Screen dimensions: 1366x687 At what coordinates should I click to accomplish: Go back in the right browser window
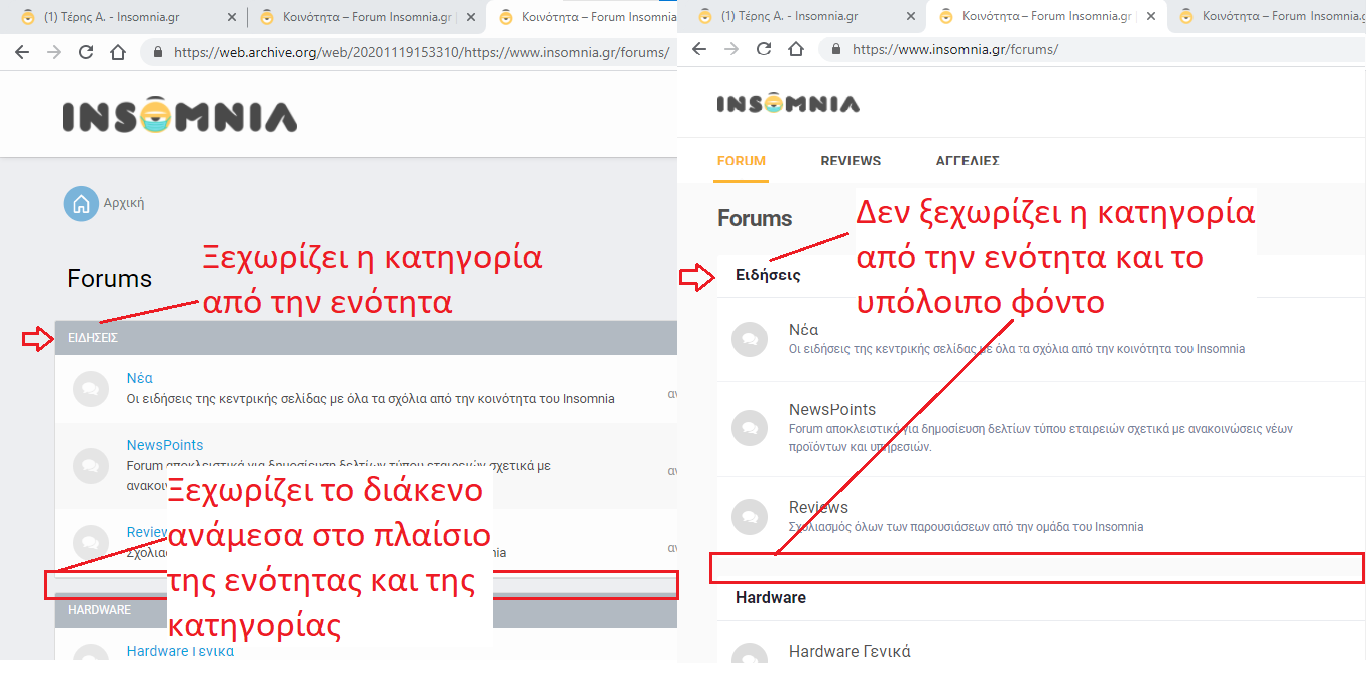click(x=699, y=49)
